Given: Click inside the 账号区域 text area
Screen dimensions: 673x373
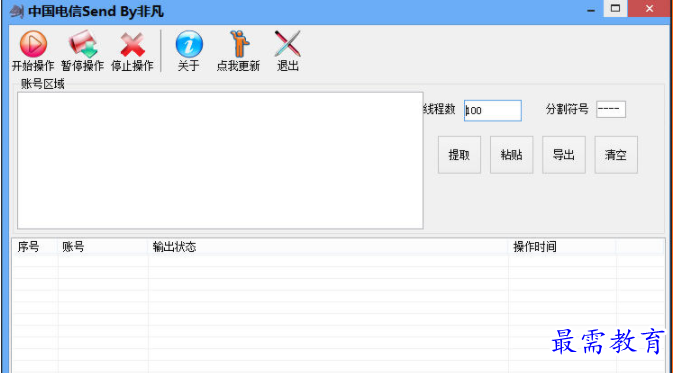Looking at the screenshot, I should [x=220, y=161].
